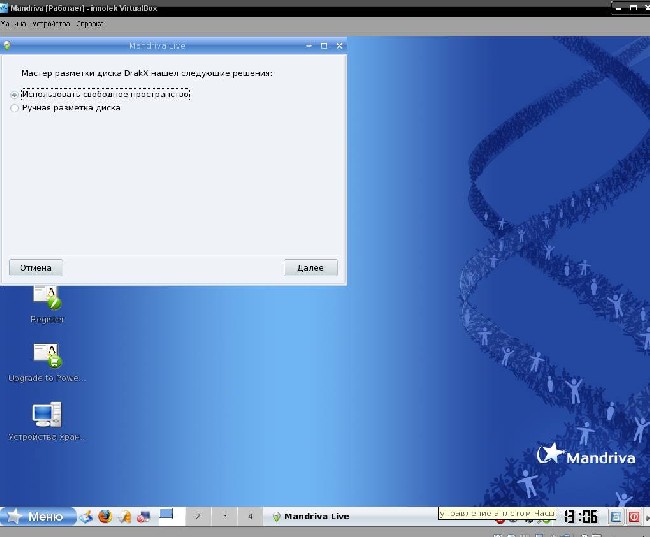Open the Машина menu in VirtualBox
Image resolution: width=650 pixels, height=537 pixels.
point(14,24)
